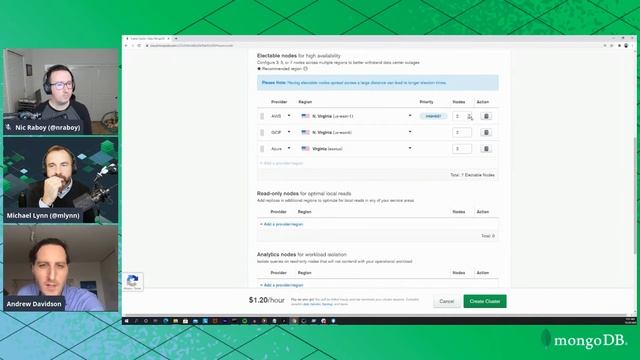The height and width of the screenshot is (360, 640).
Task: Click the GCP row nodes count field
Action: [x=462, y=133]
